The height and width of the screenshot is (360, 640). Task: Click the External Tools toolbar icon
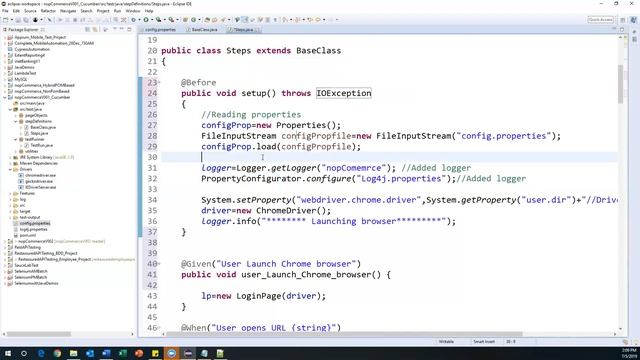click(x=171, y=20)
